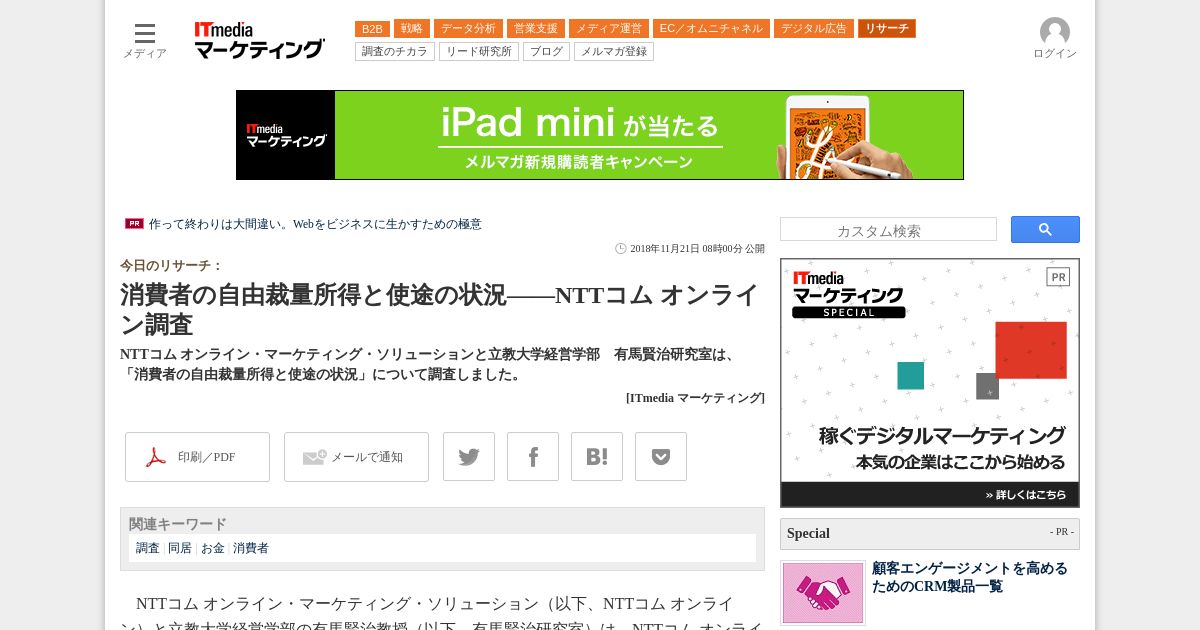Share the article on Facebook

click(533, 457)
